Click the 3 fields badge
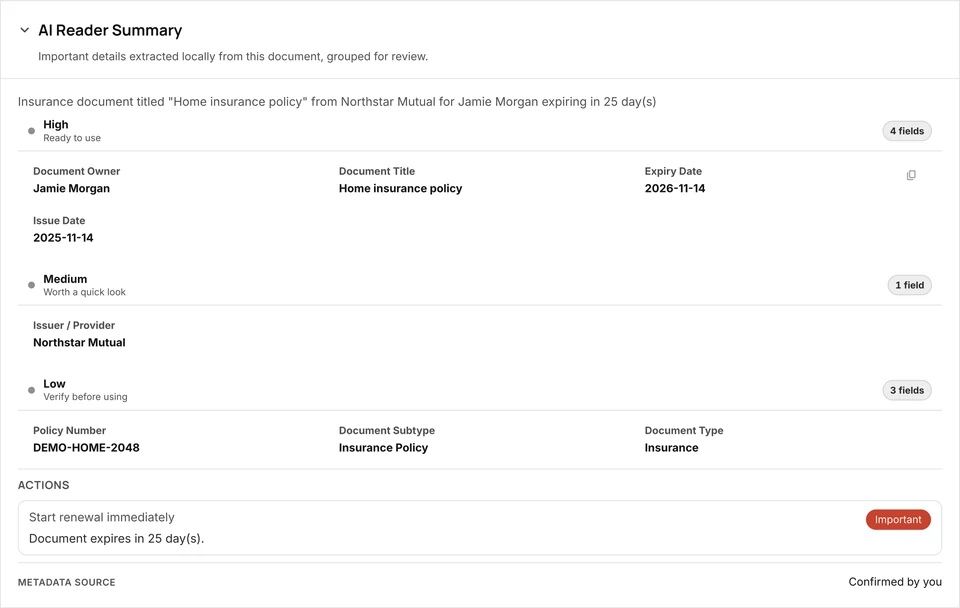The width and height of the screenshot is (960, 608). [907, 391]
